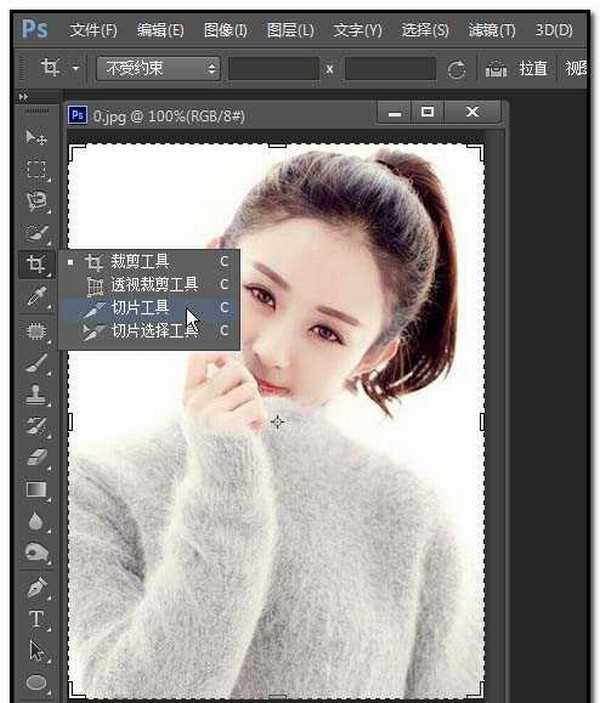Click the reset crop rotation arrow icon

[456, 70]
